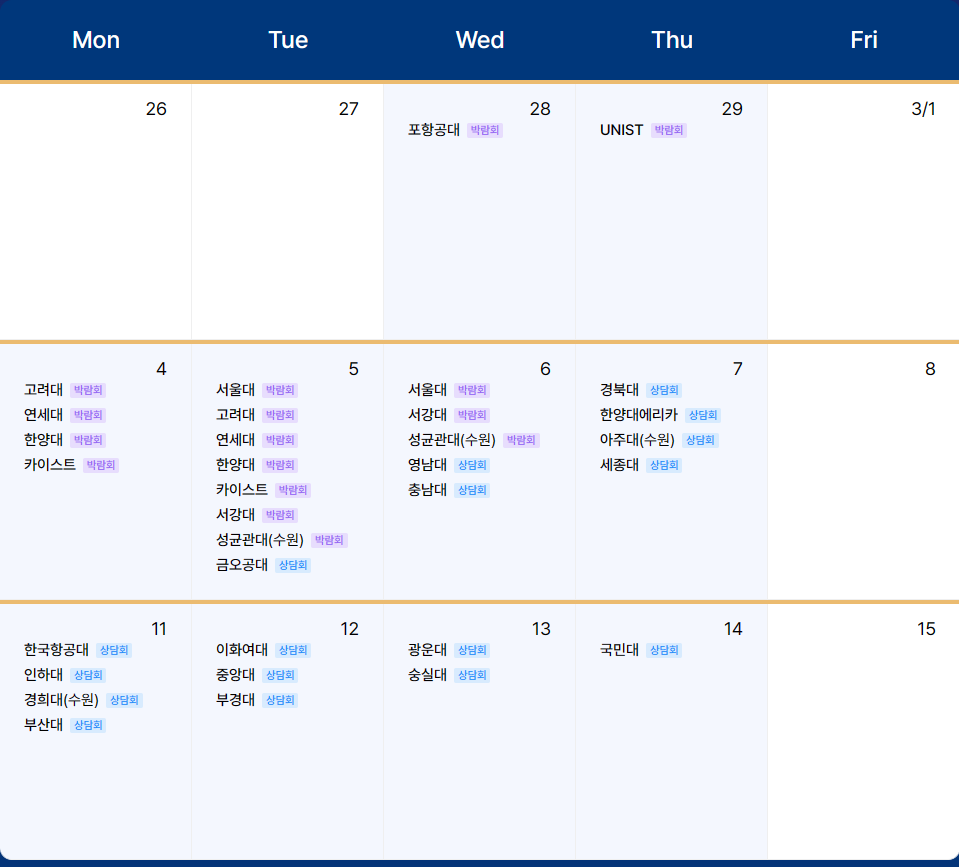959x867 pixels.
Task: Open 고려대 event on Monday 4
Action: [43, 390]
